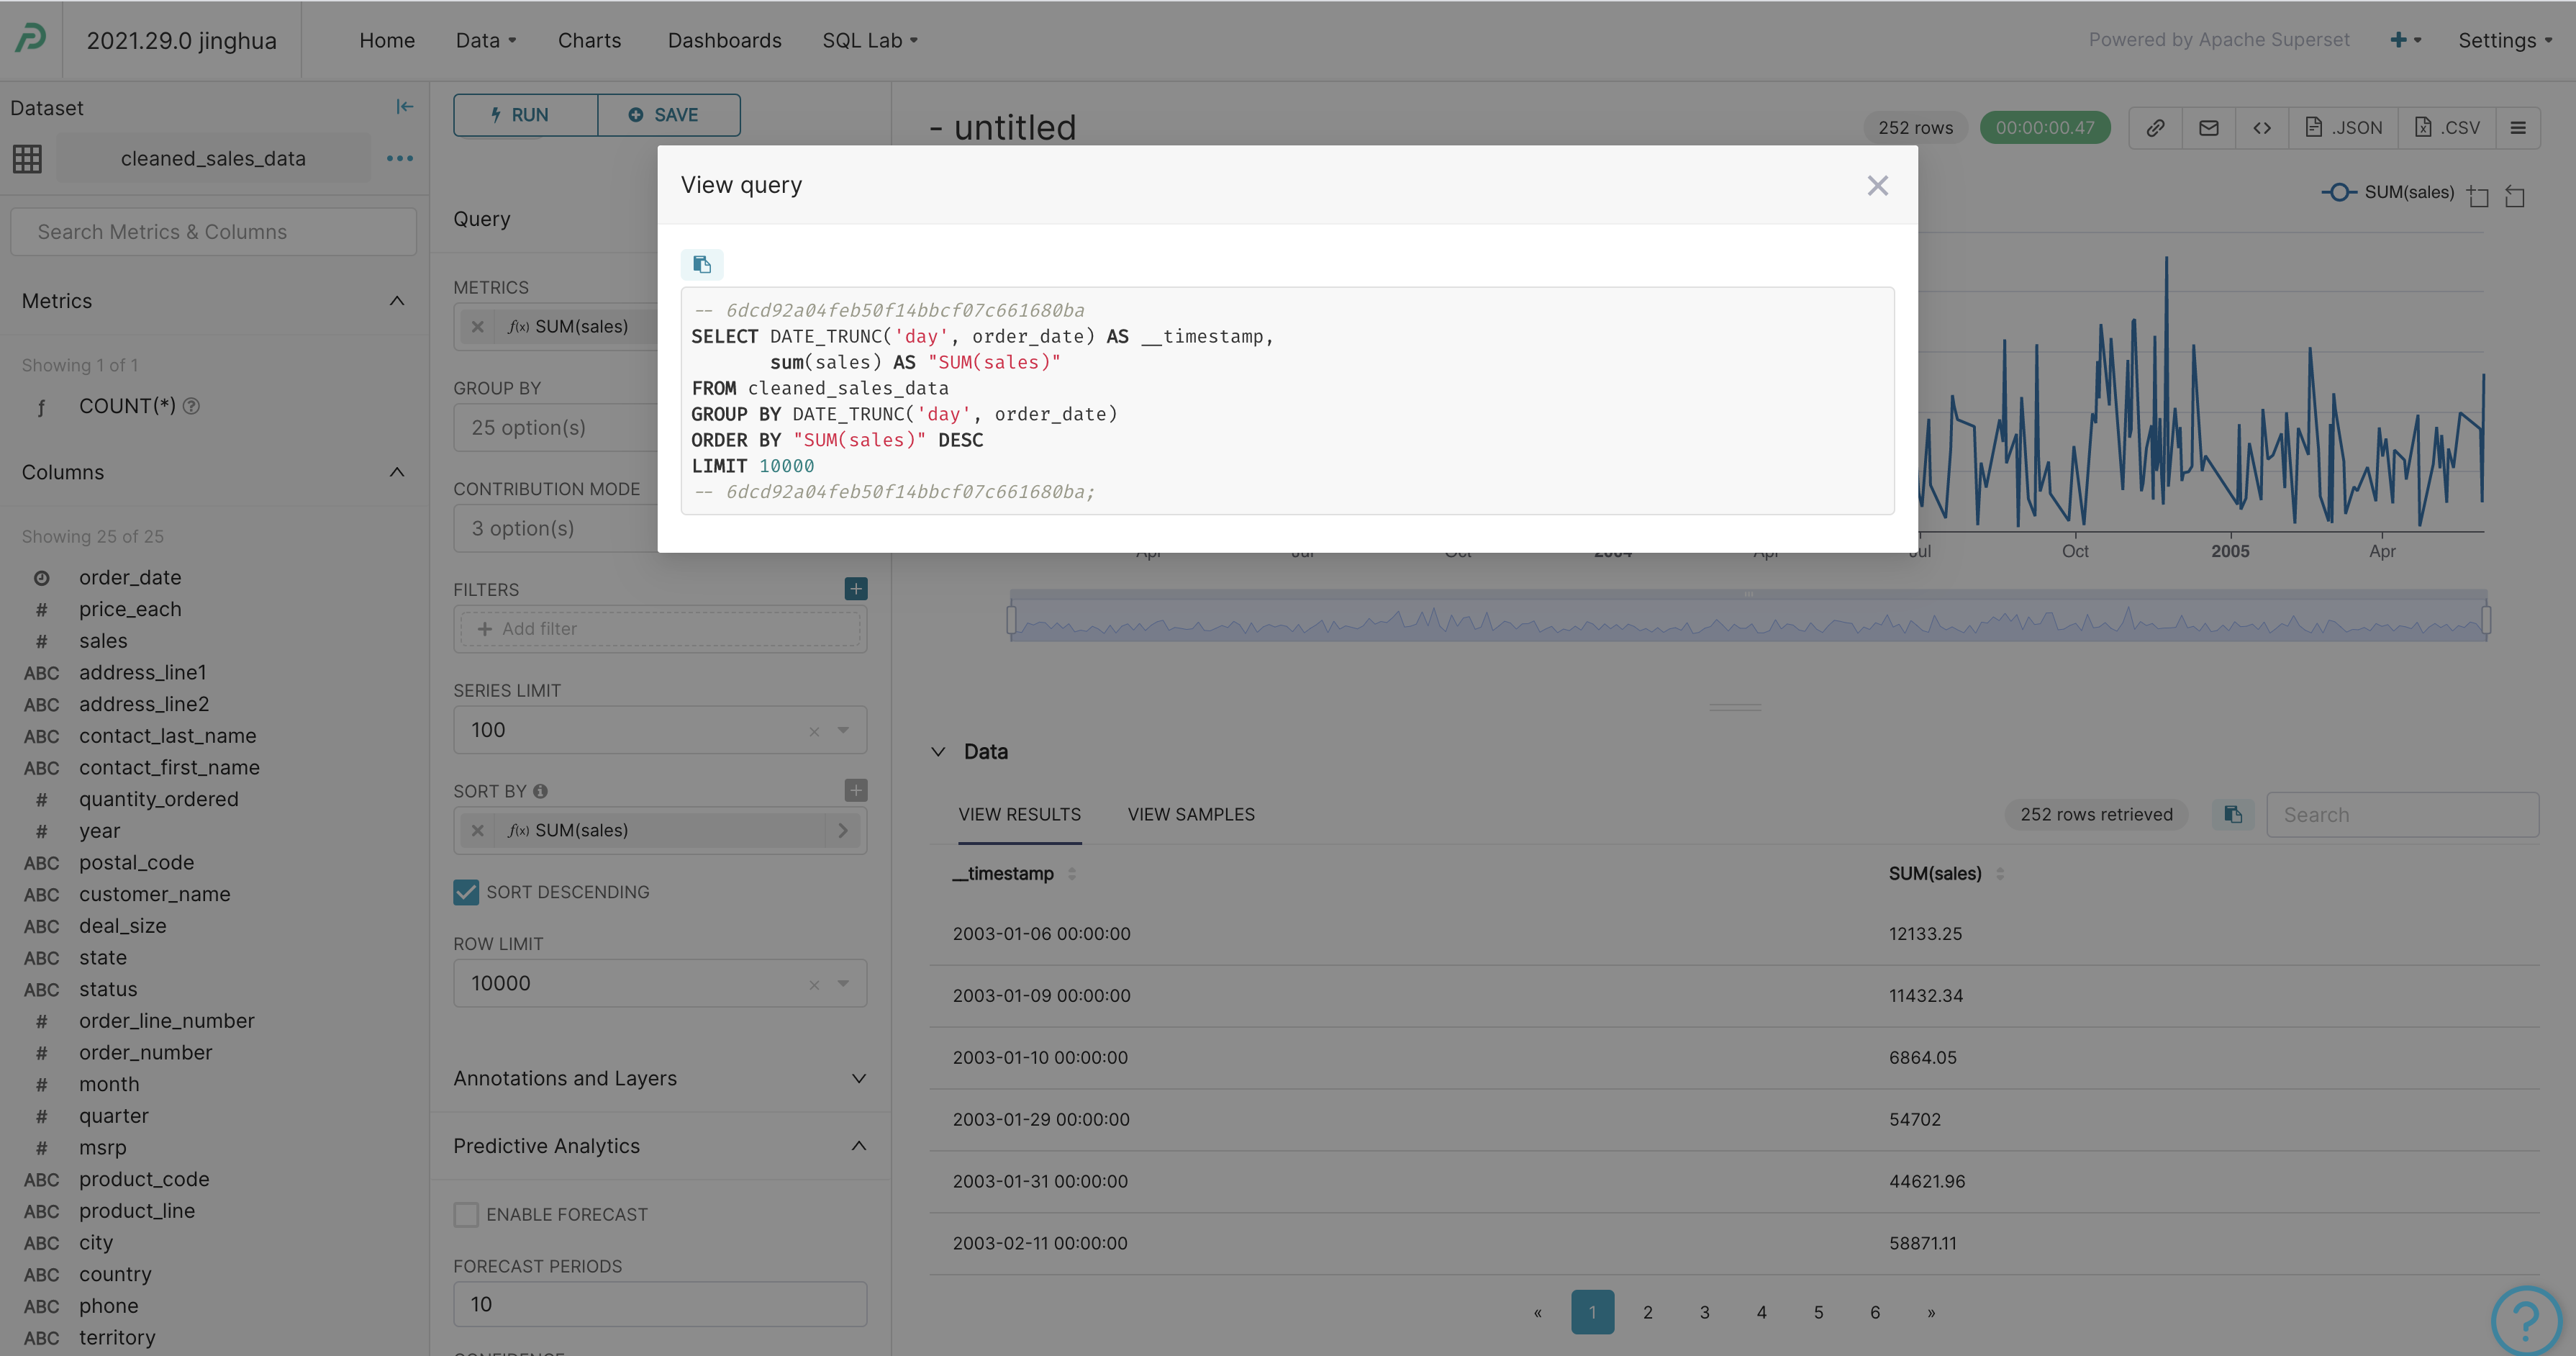
Task: Enable the forecast checkbox
Action: [x=466, y=1214]
